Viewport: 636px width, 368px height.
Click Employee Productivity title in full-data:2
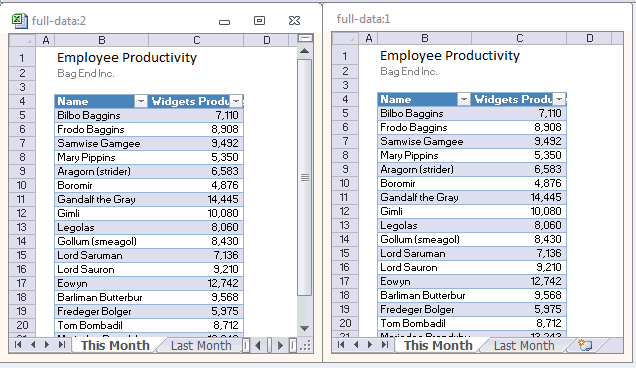127,58
